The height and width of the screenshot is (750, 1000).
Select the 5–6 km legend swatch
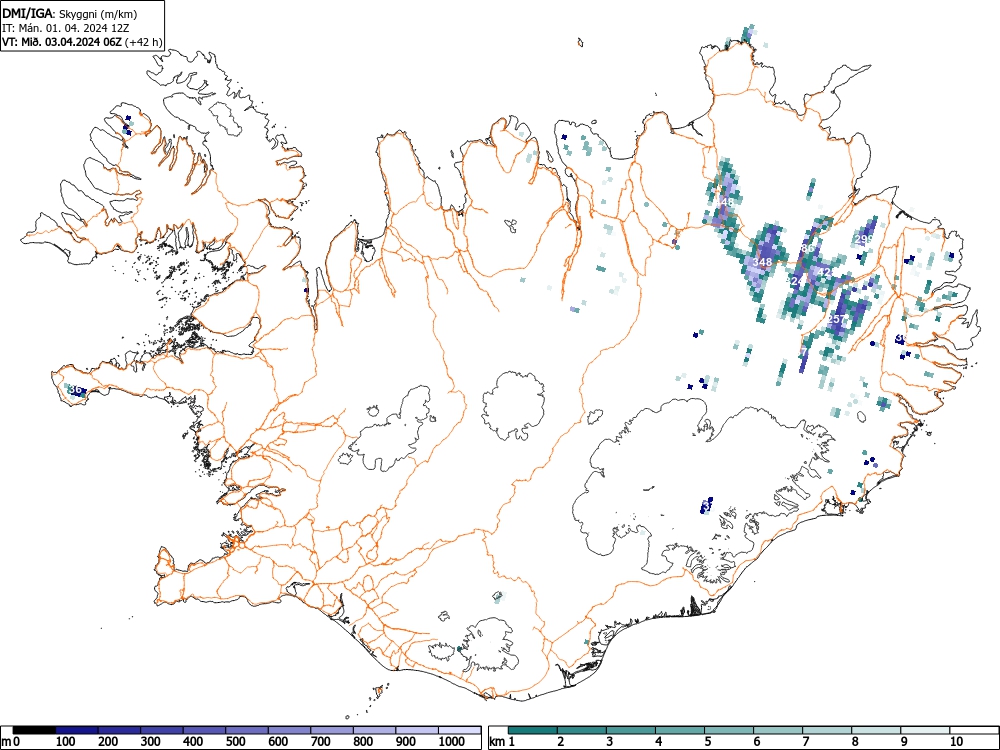click(729, 730)
